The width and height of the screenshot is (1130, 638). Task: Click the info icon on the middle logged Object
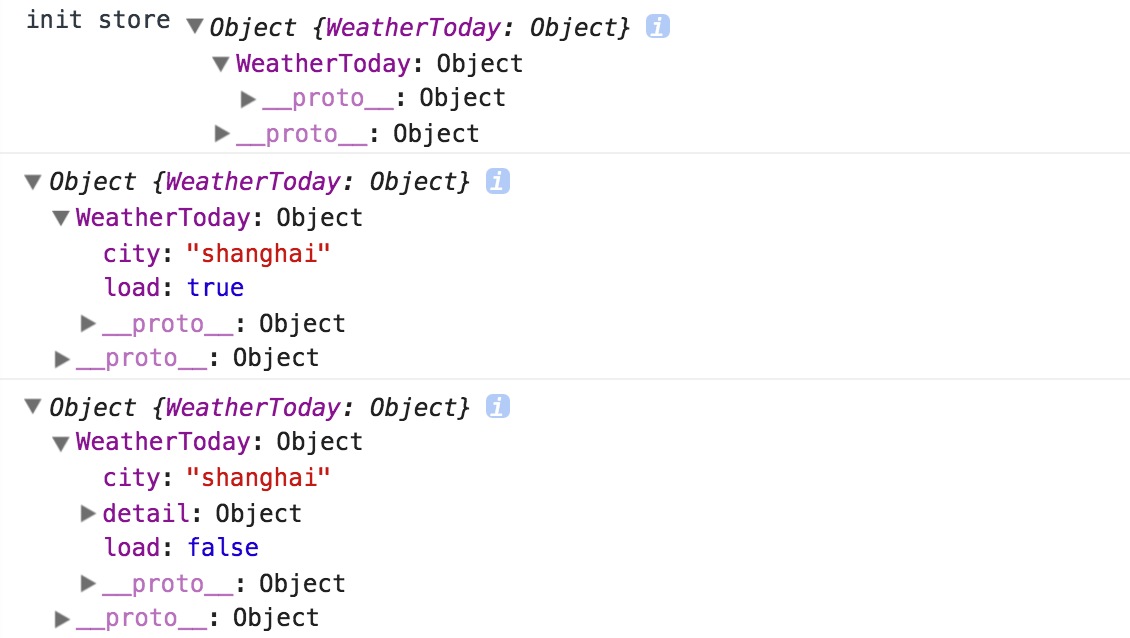497,181
